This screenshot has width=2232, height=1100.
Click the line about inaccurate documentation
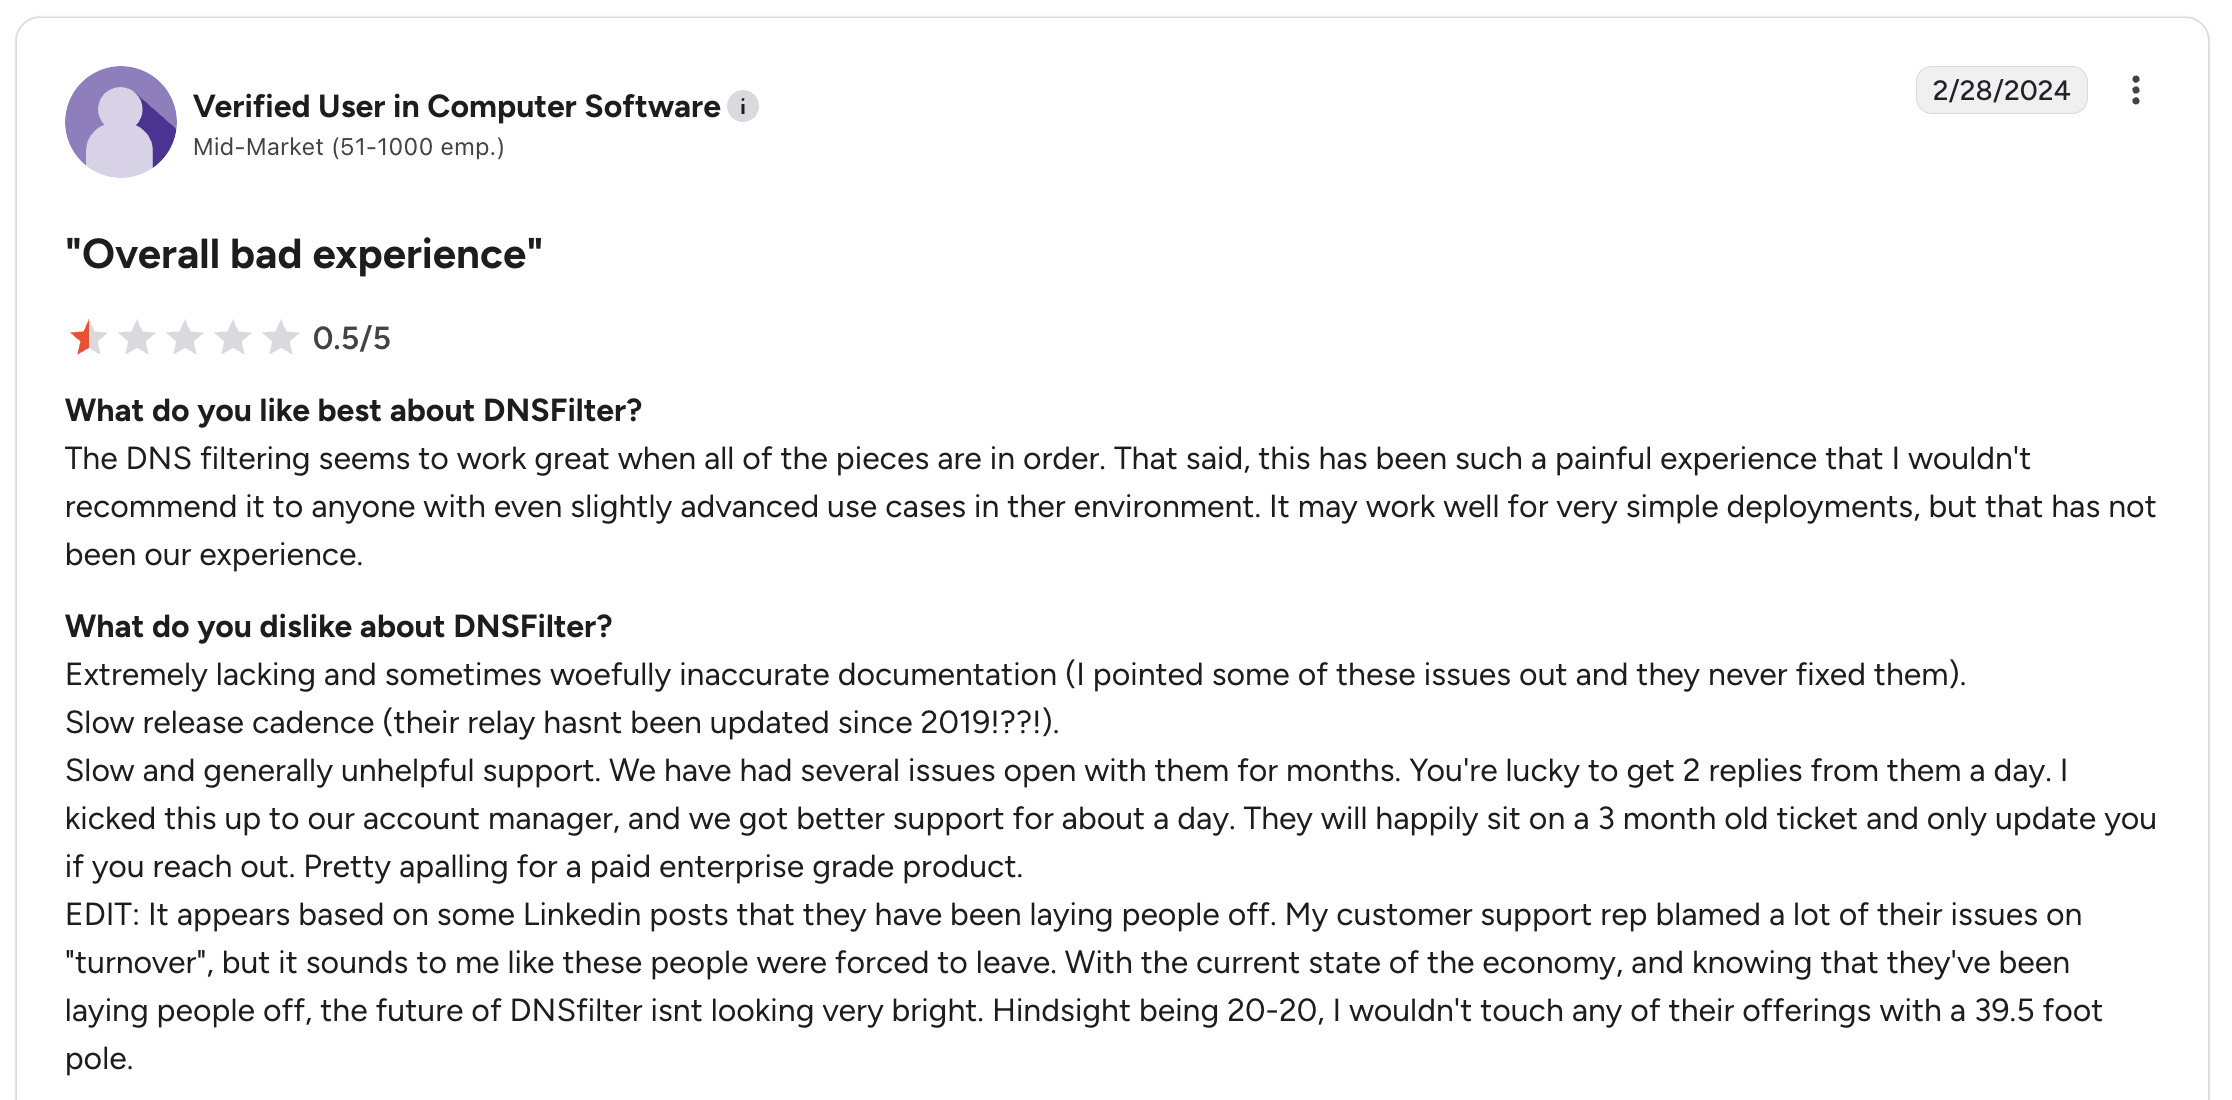point(1015,674)
